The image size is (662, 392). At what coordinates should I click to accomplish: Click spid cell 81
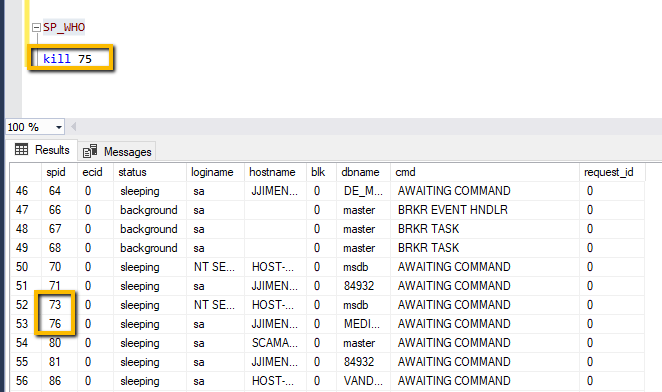pos(59,362)
